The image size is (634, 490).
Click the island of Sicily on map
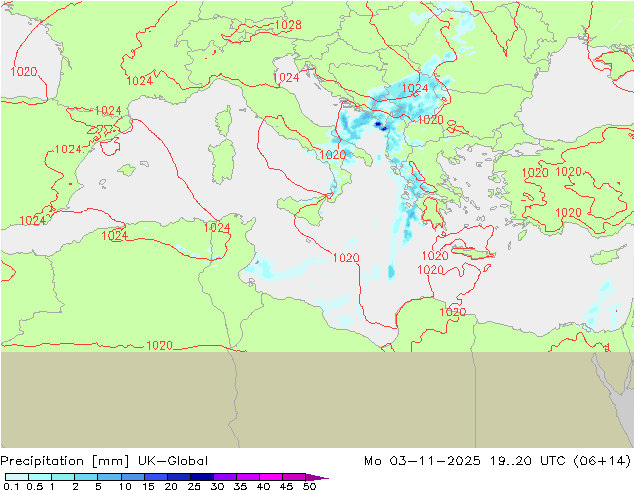click(302, 209)
